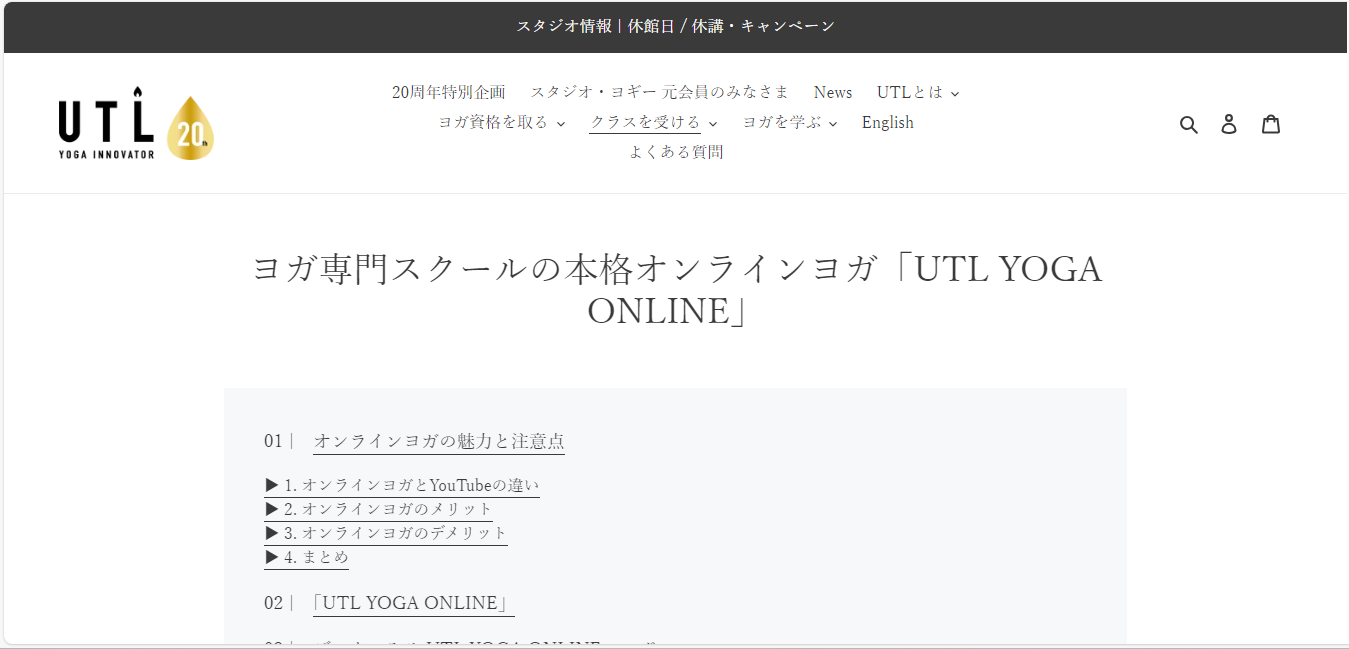
Task: Open the shopping cart icon
Action: pos(1270,124)
